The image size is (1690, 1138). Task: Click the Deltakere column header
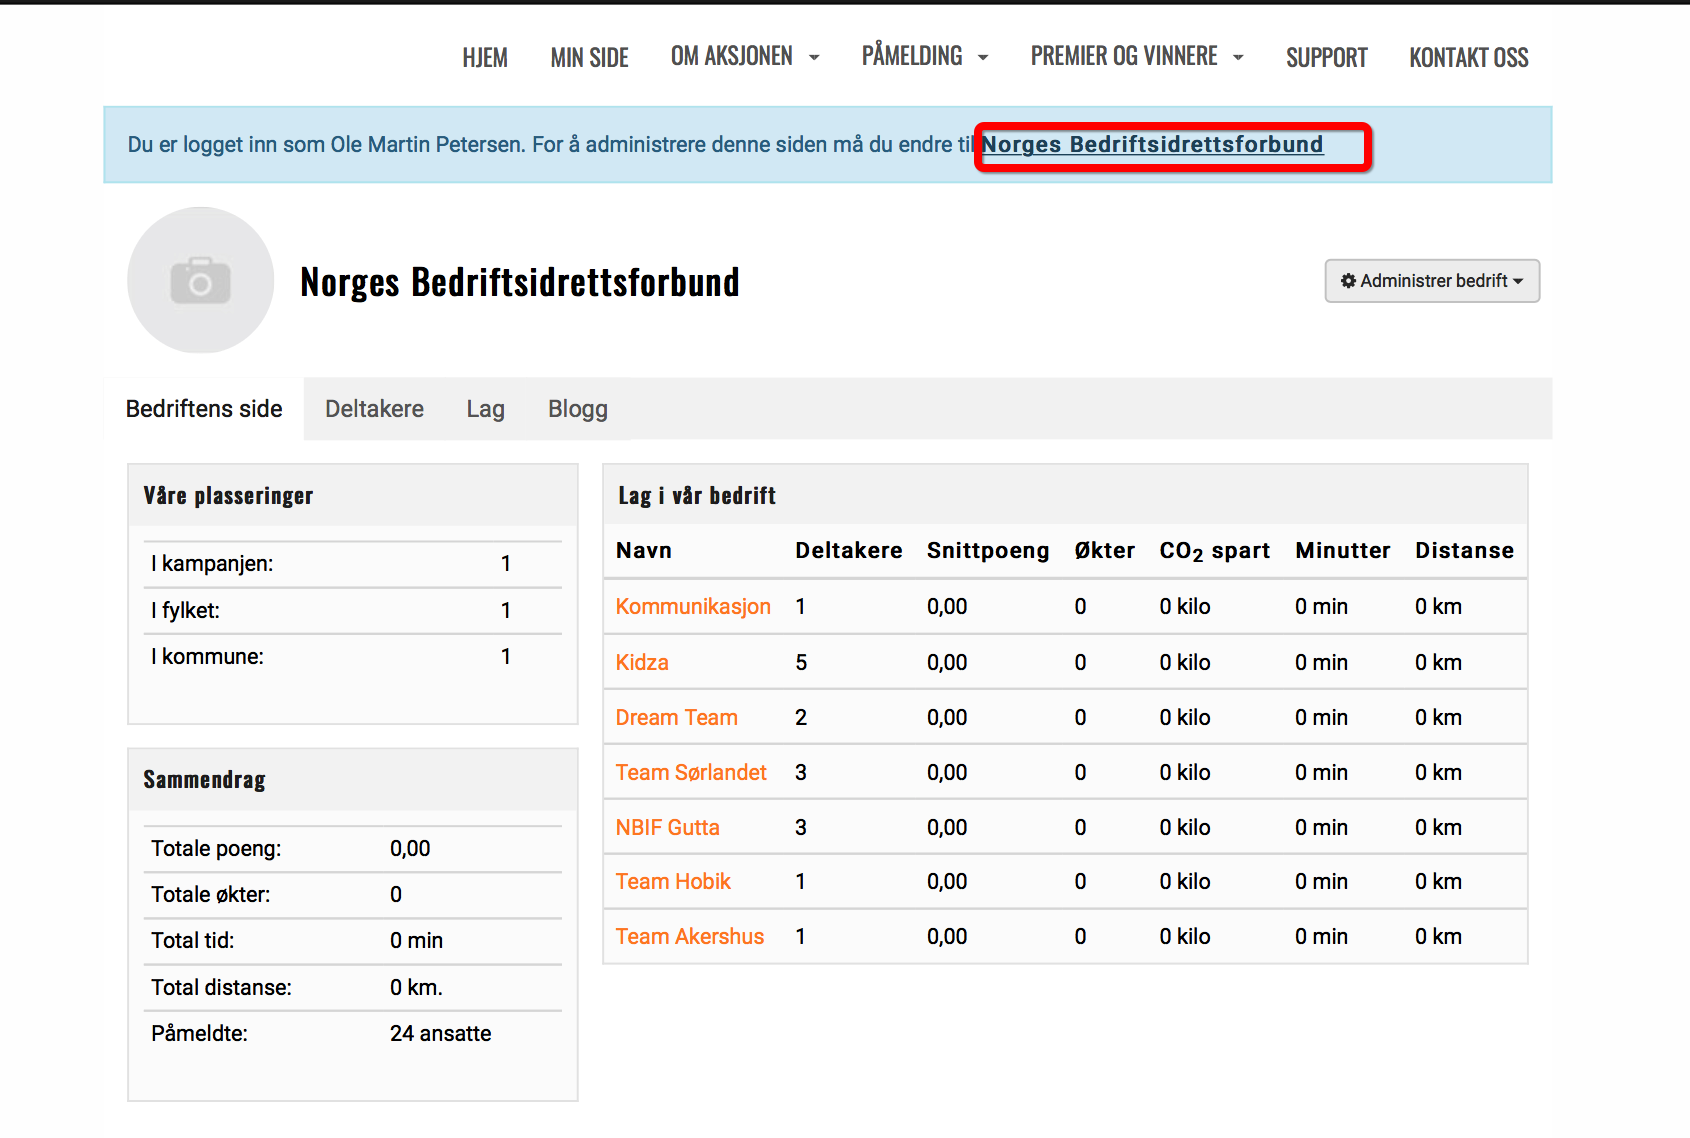click(x=849, y=551)
